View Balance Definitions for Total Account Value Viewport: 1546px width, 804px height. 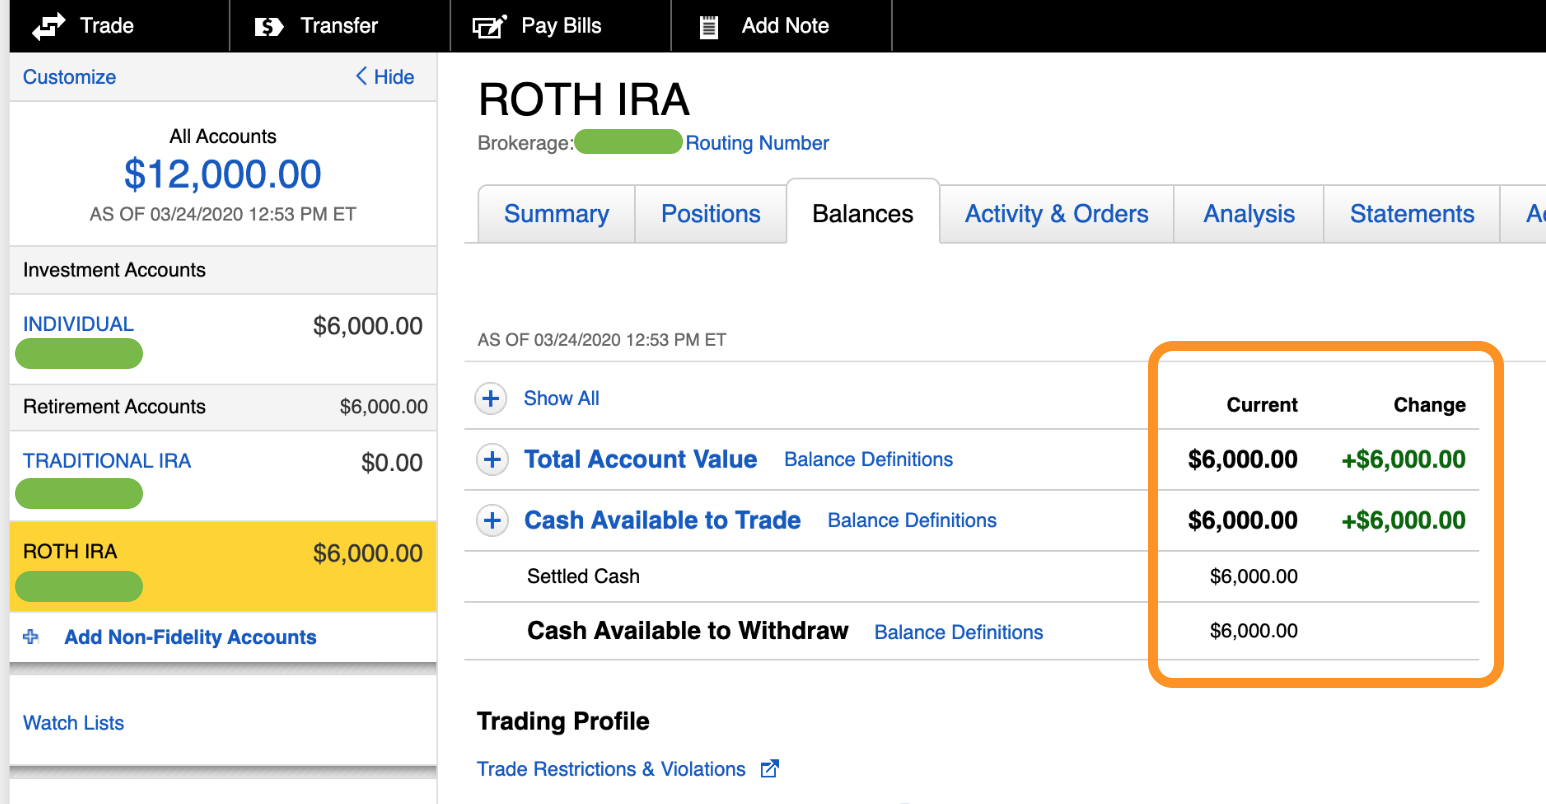[x=867, y=459]
